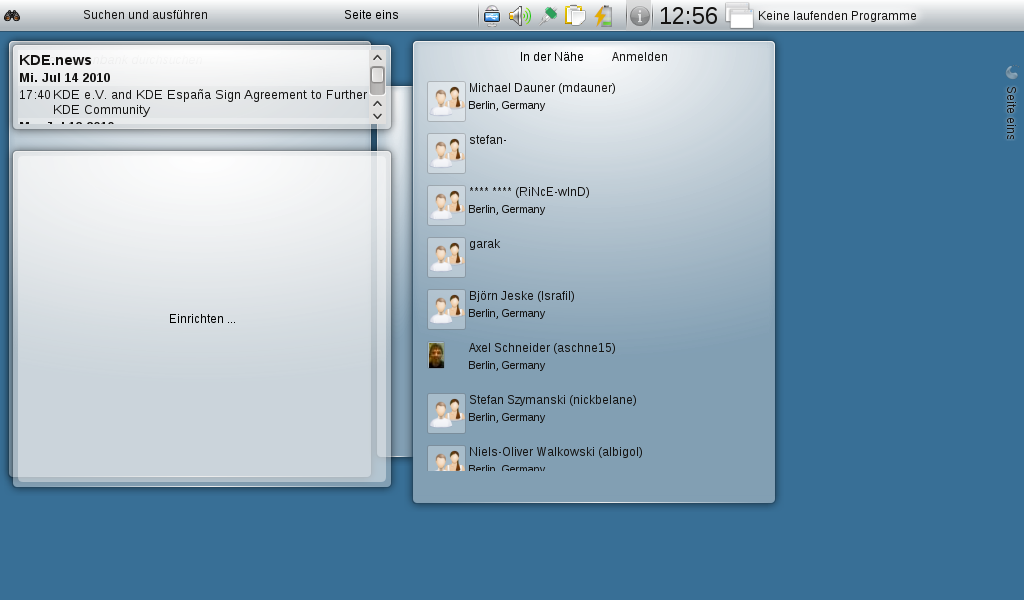Open the network connection plug icon
This screenshot has width=1024, height=600.
click(x=548, y=15)
